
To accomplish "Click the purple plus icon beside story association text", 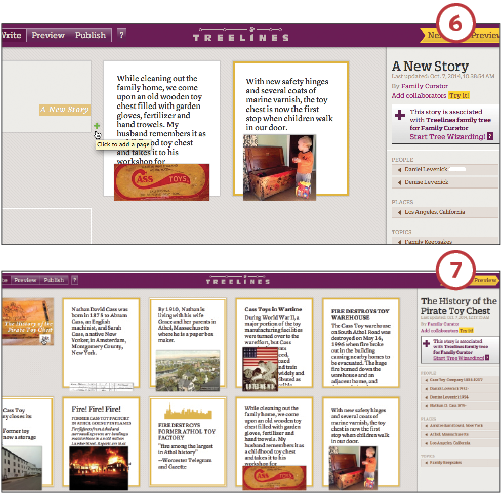I will 400,115.
